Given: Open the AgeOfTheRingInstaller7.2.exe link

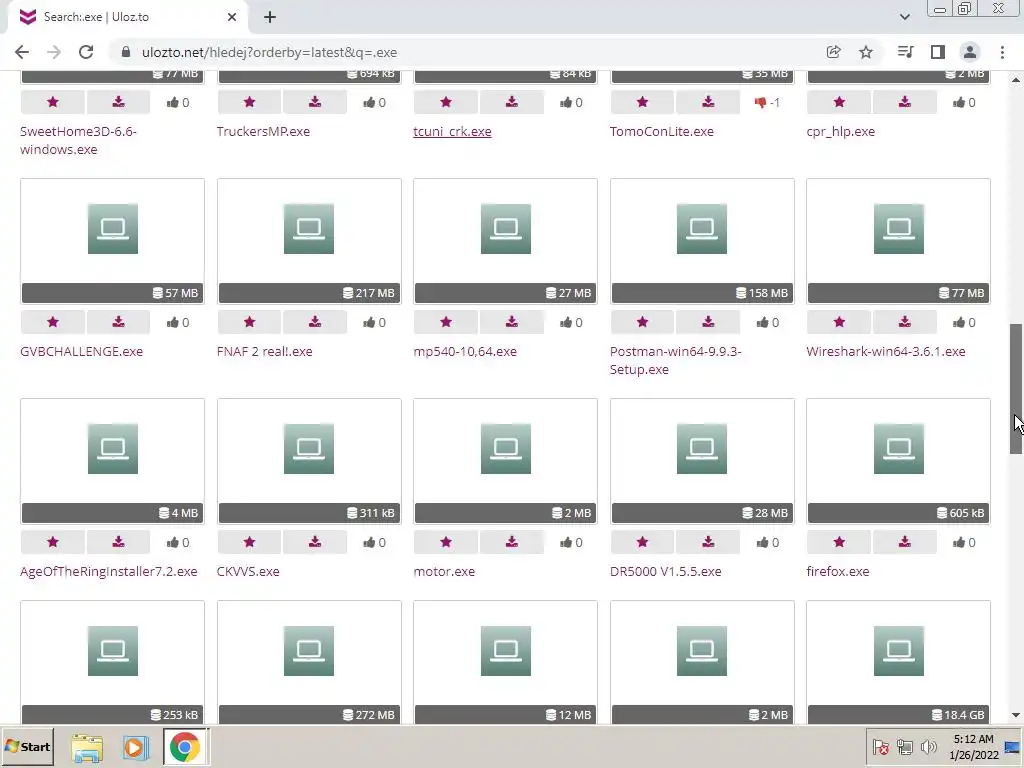Looking at the screenshot, I should pos(108,571).
